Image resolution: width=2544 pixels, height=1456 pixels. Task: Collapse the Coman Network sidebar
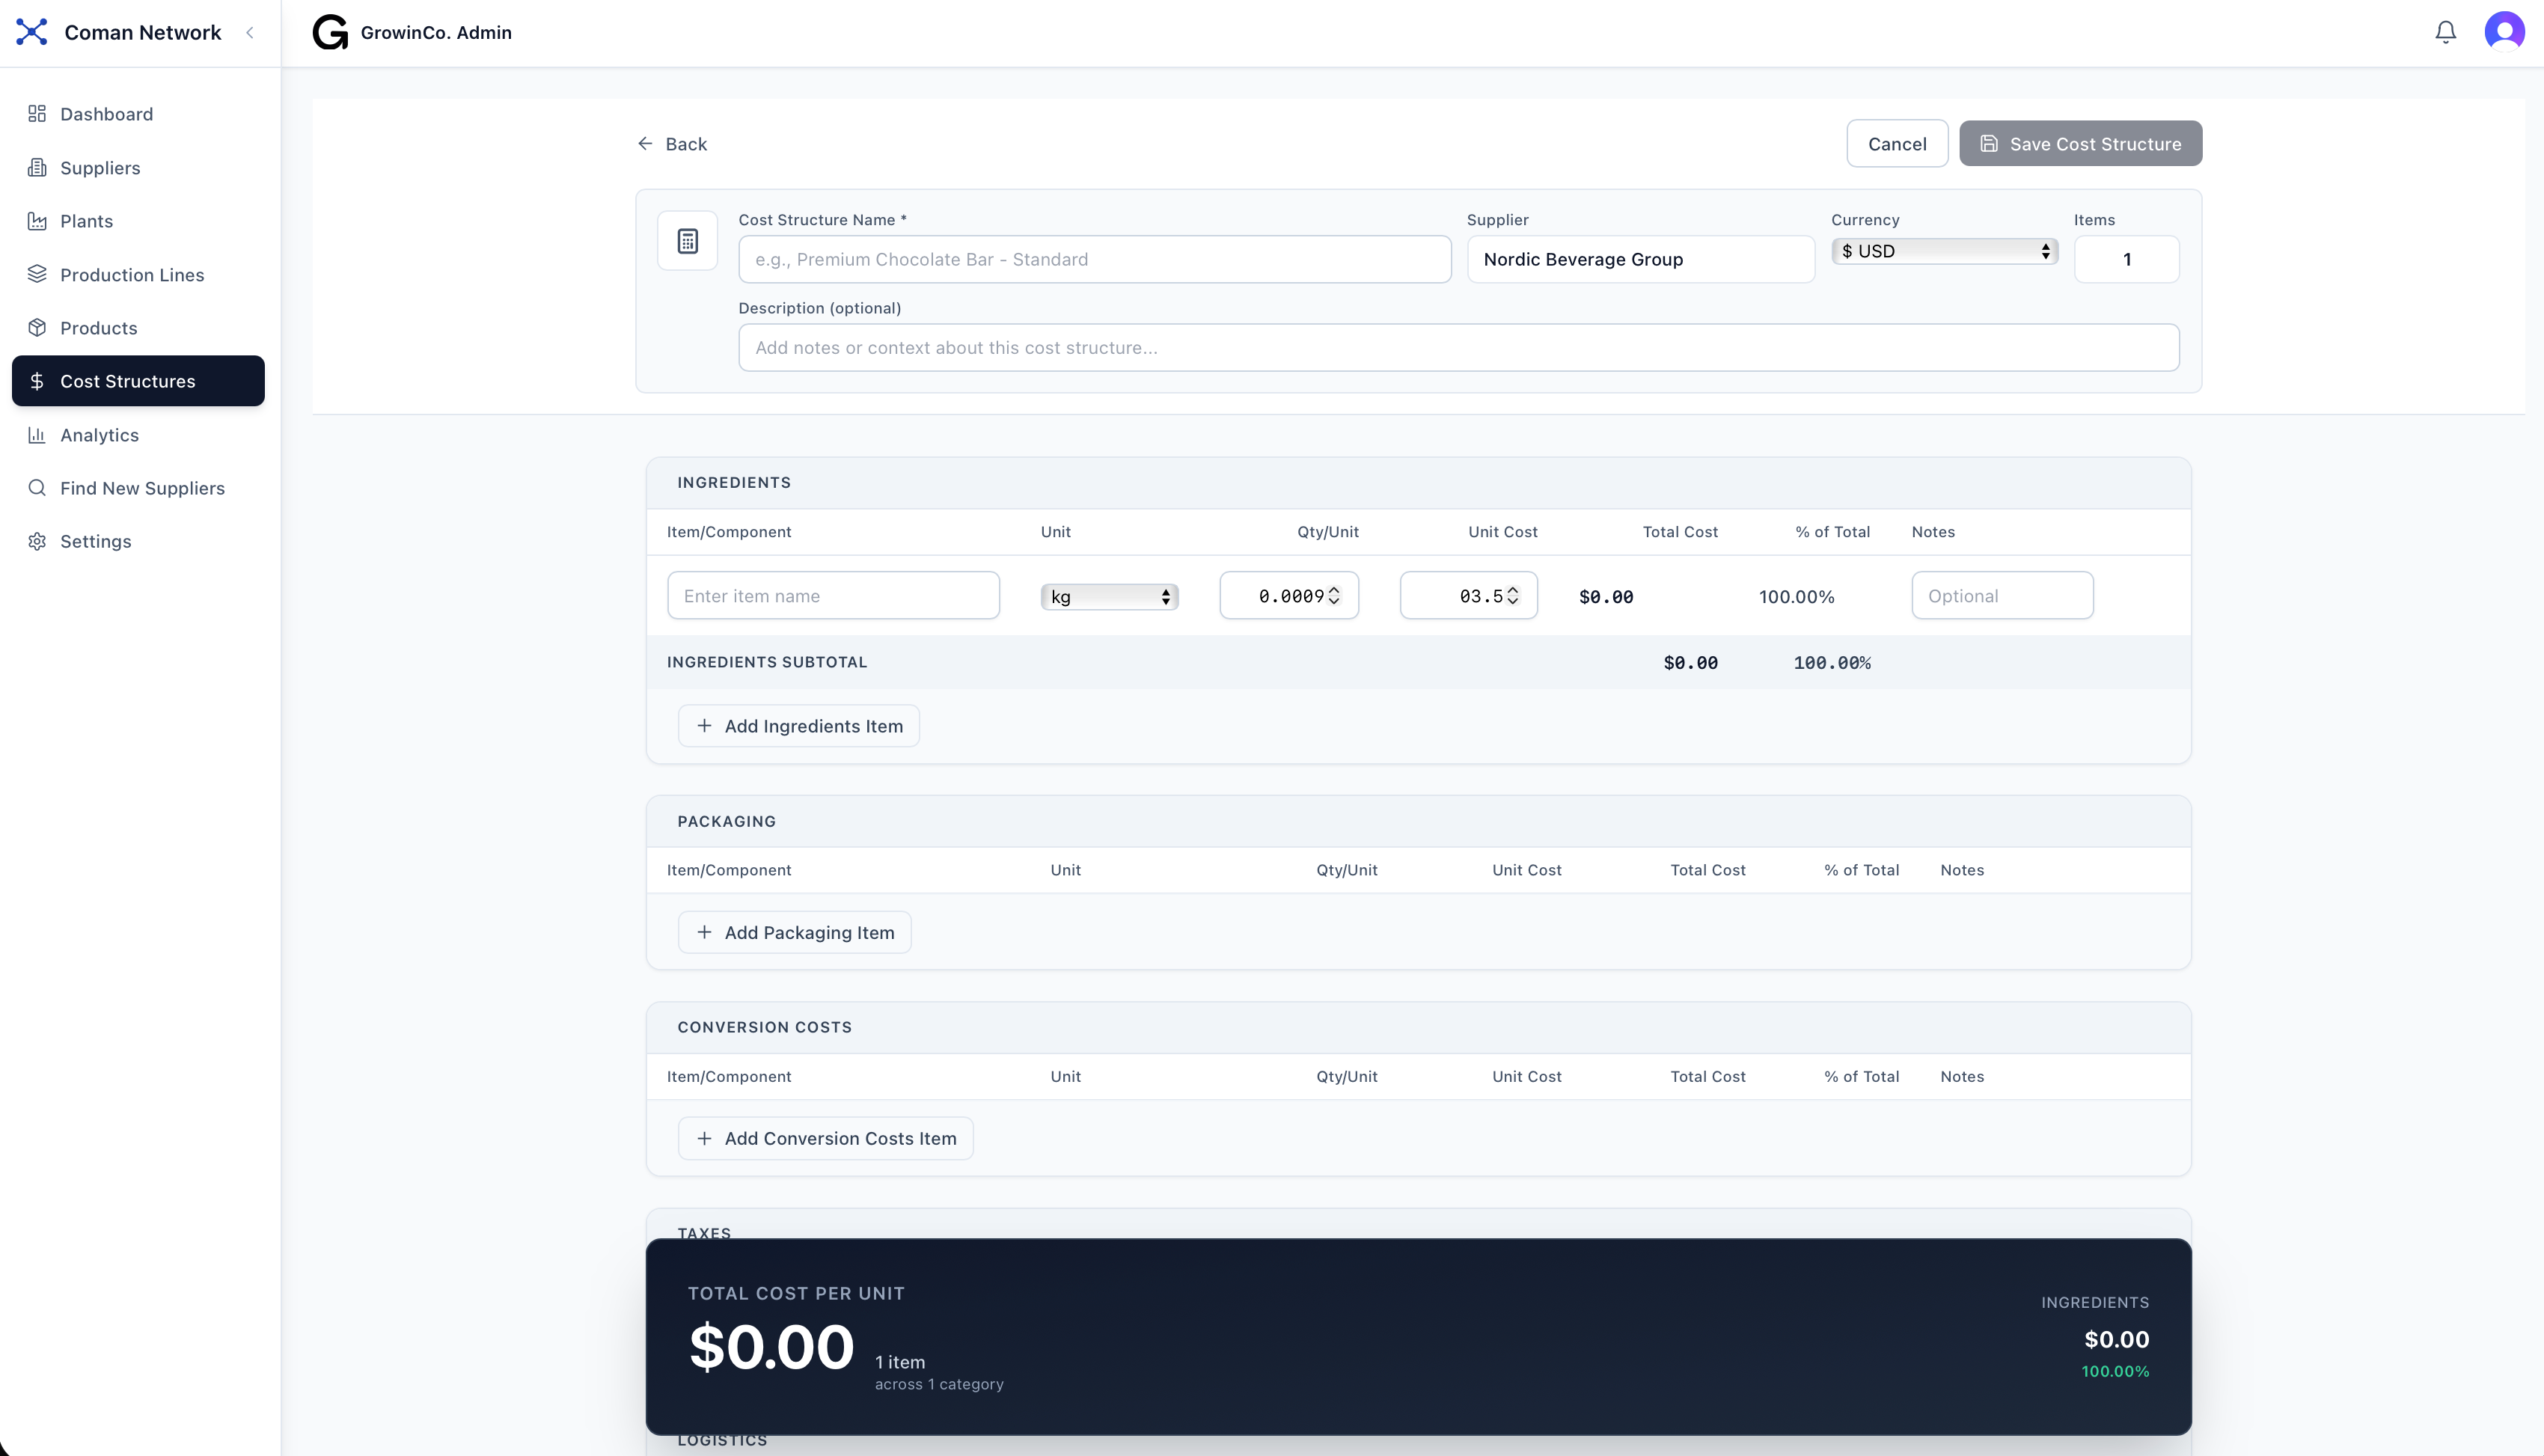click(250, 32)
